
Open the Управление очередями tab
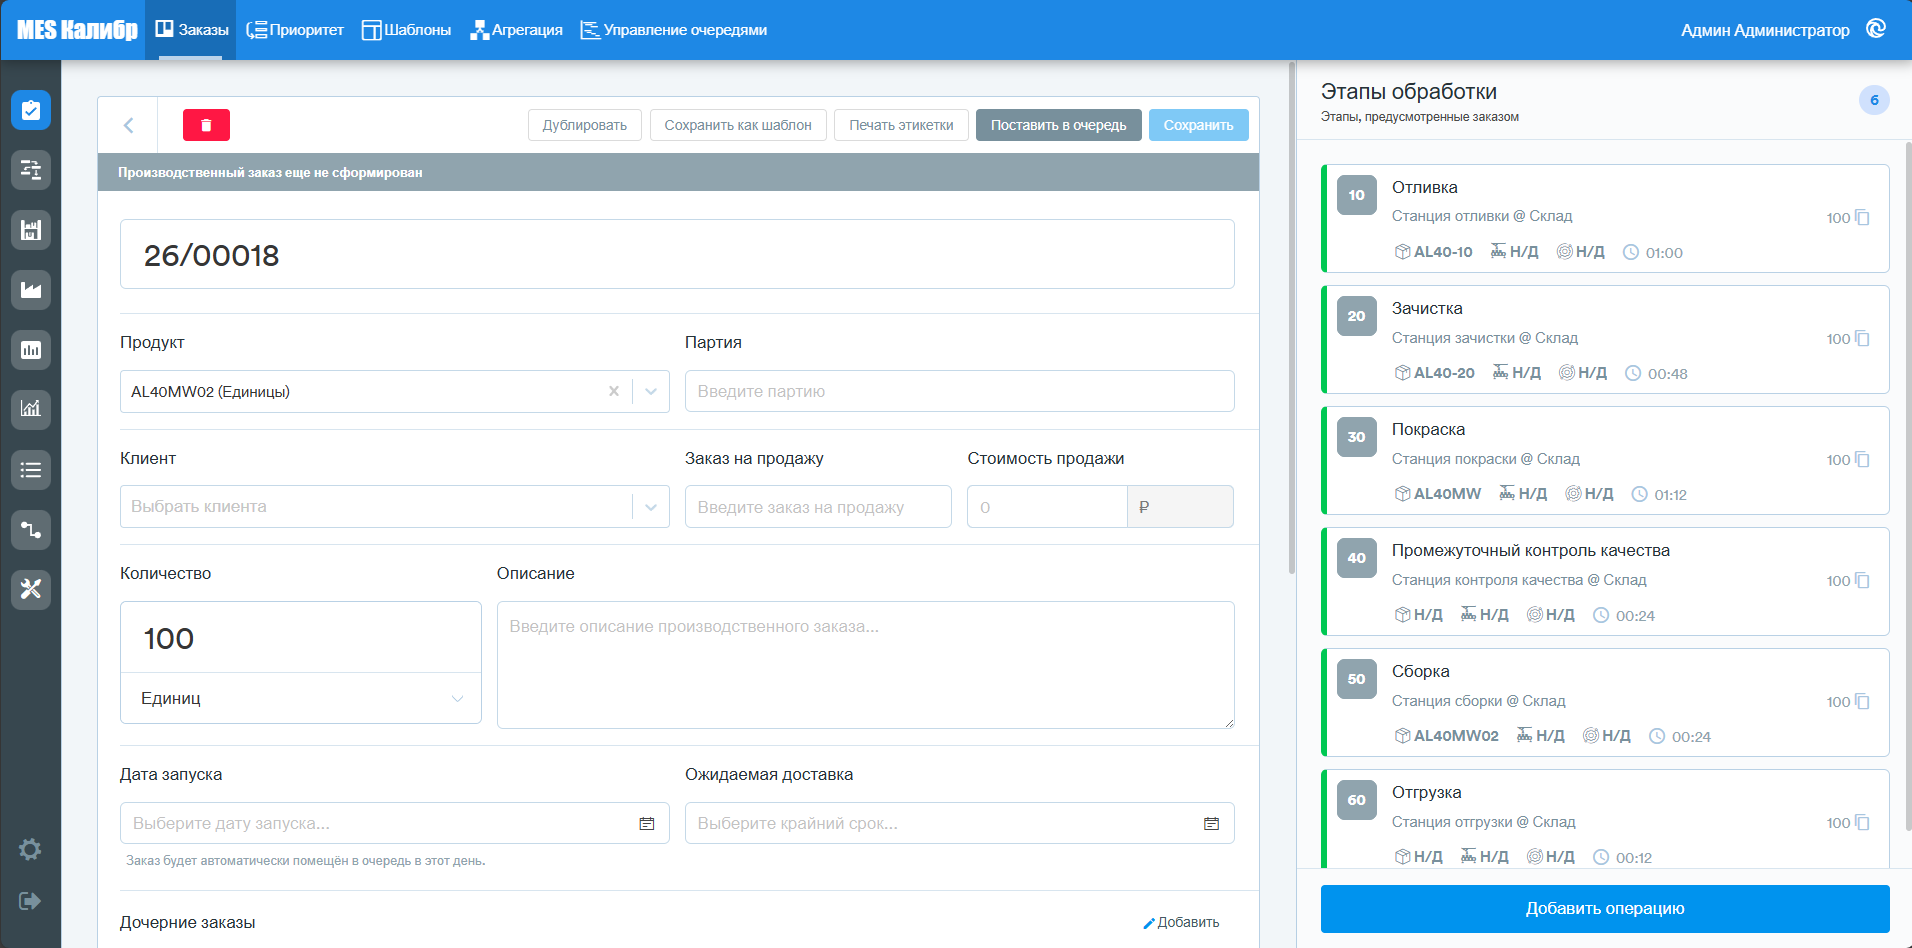[x=674, y=30]
